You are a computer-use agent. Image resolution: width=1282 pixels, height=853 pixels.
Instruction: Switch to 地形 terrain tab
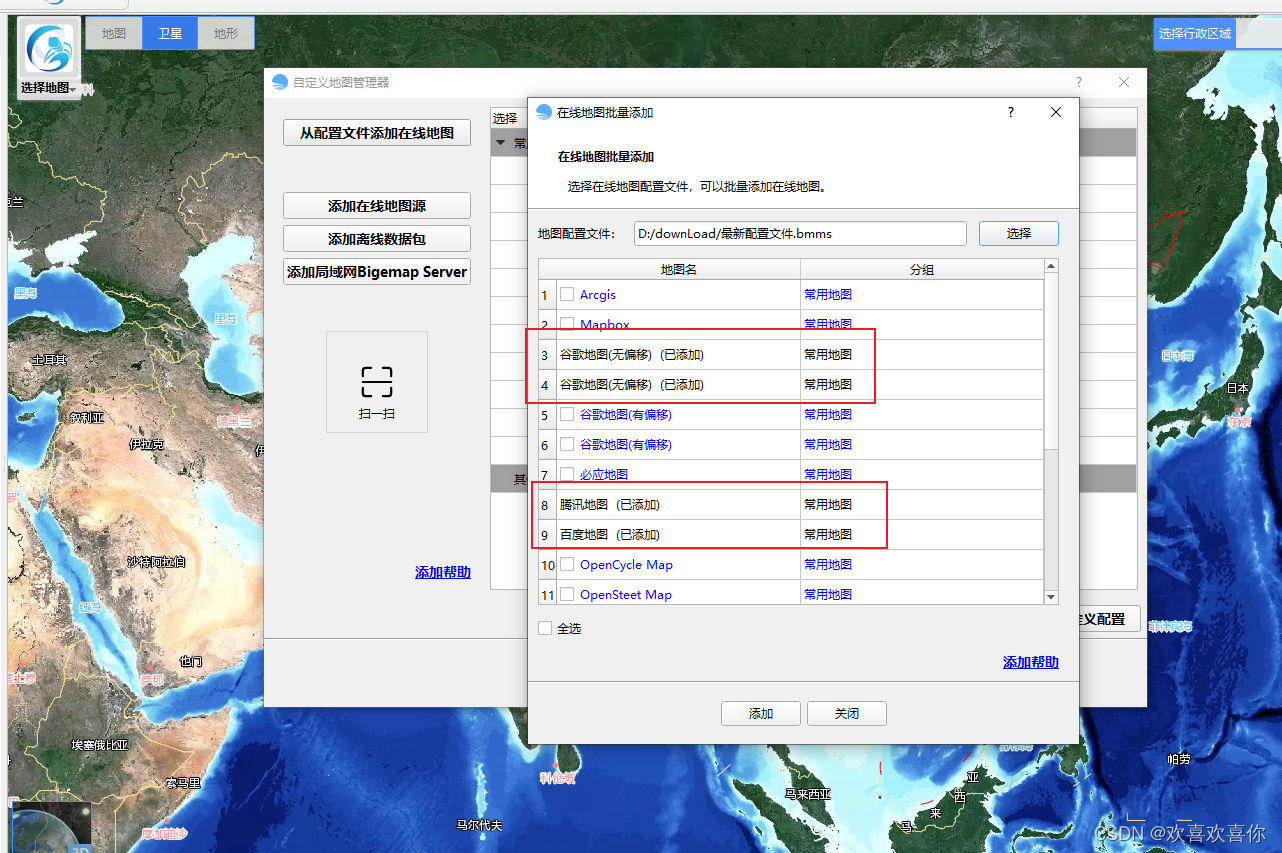click(225, 33)
